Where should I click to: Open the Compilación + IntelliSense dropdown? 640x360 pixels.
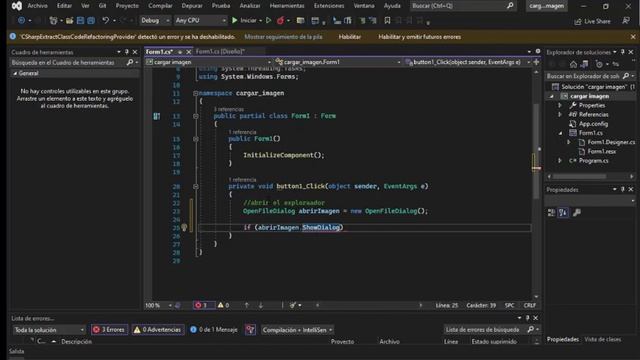pyautogui.click(x=297, y=330)
